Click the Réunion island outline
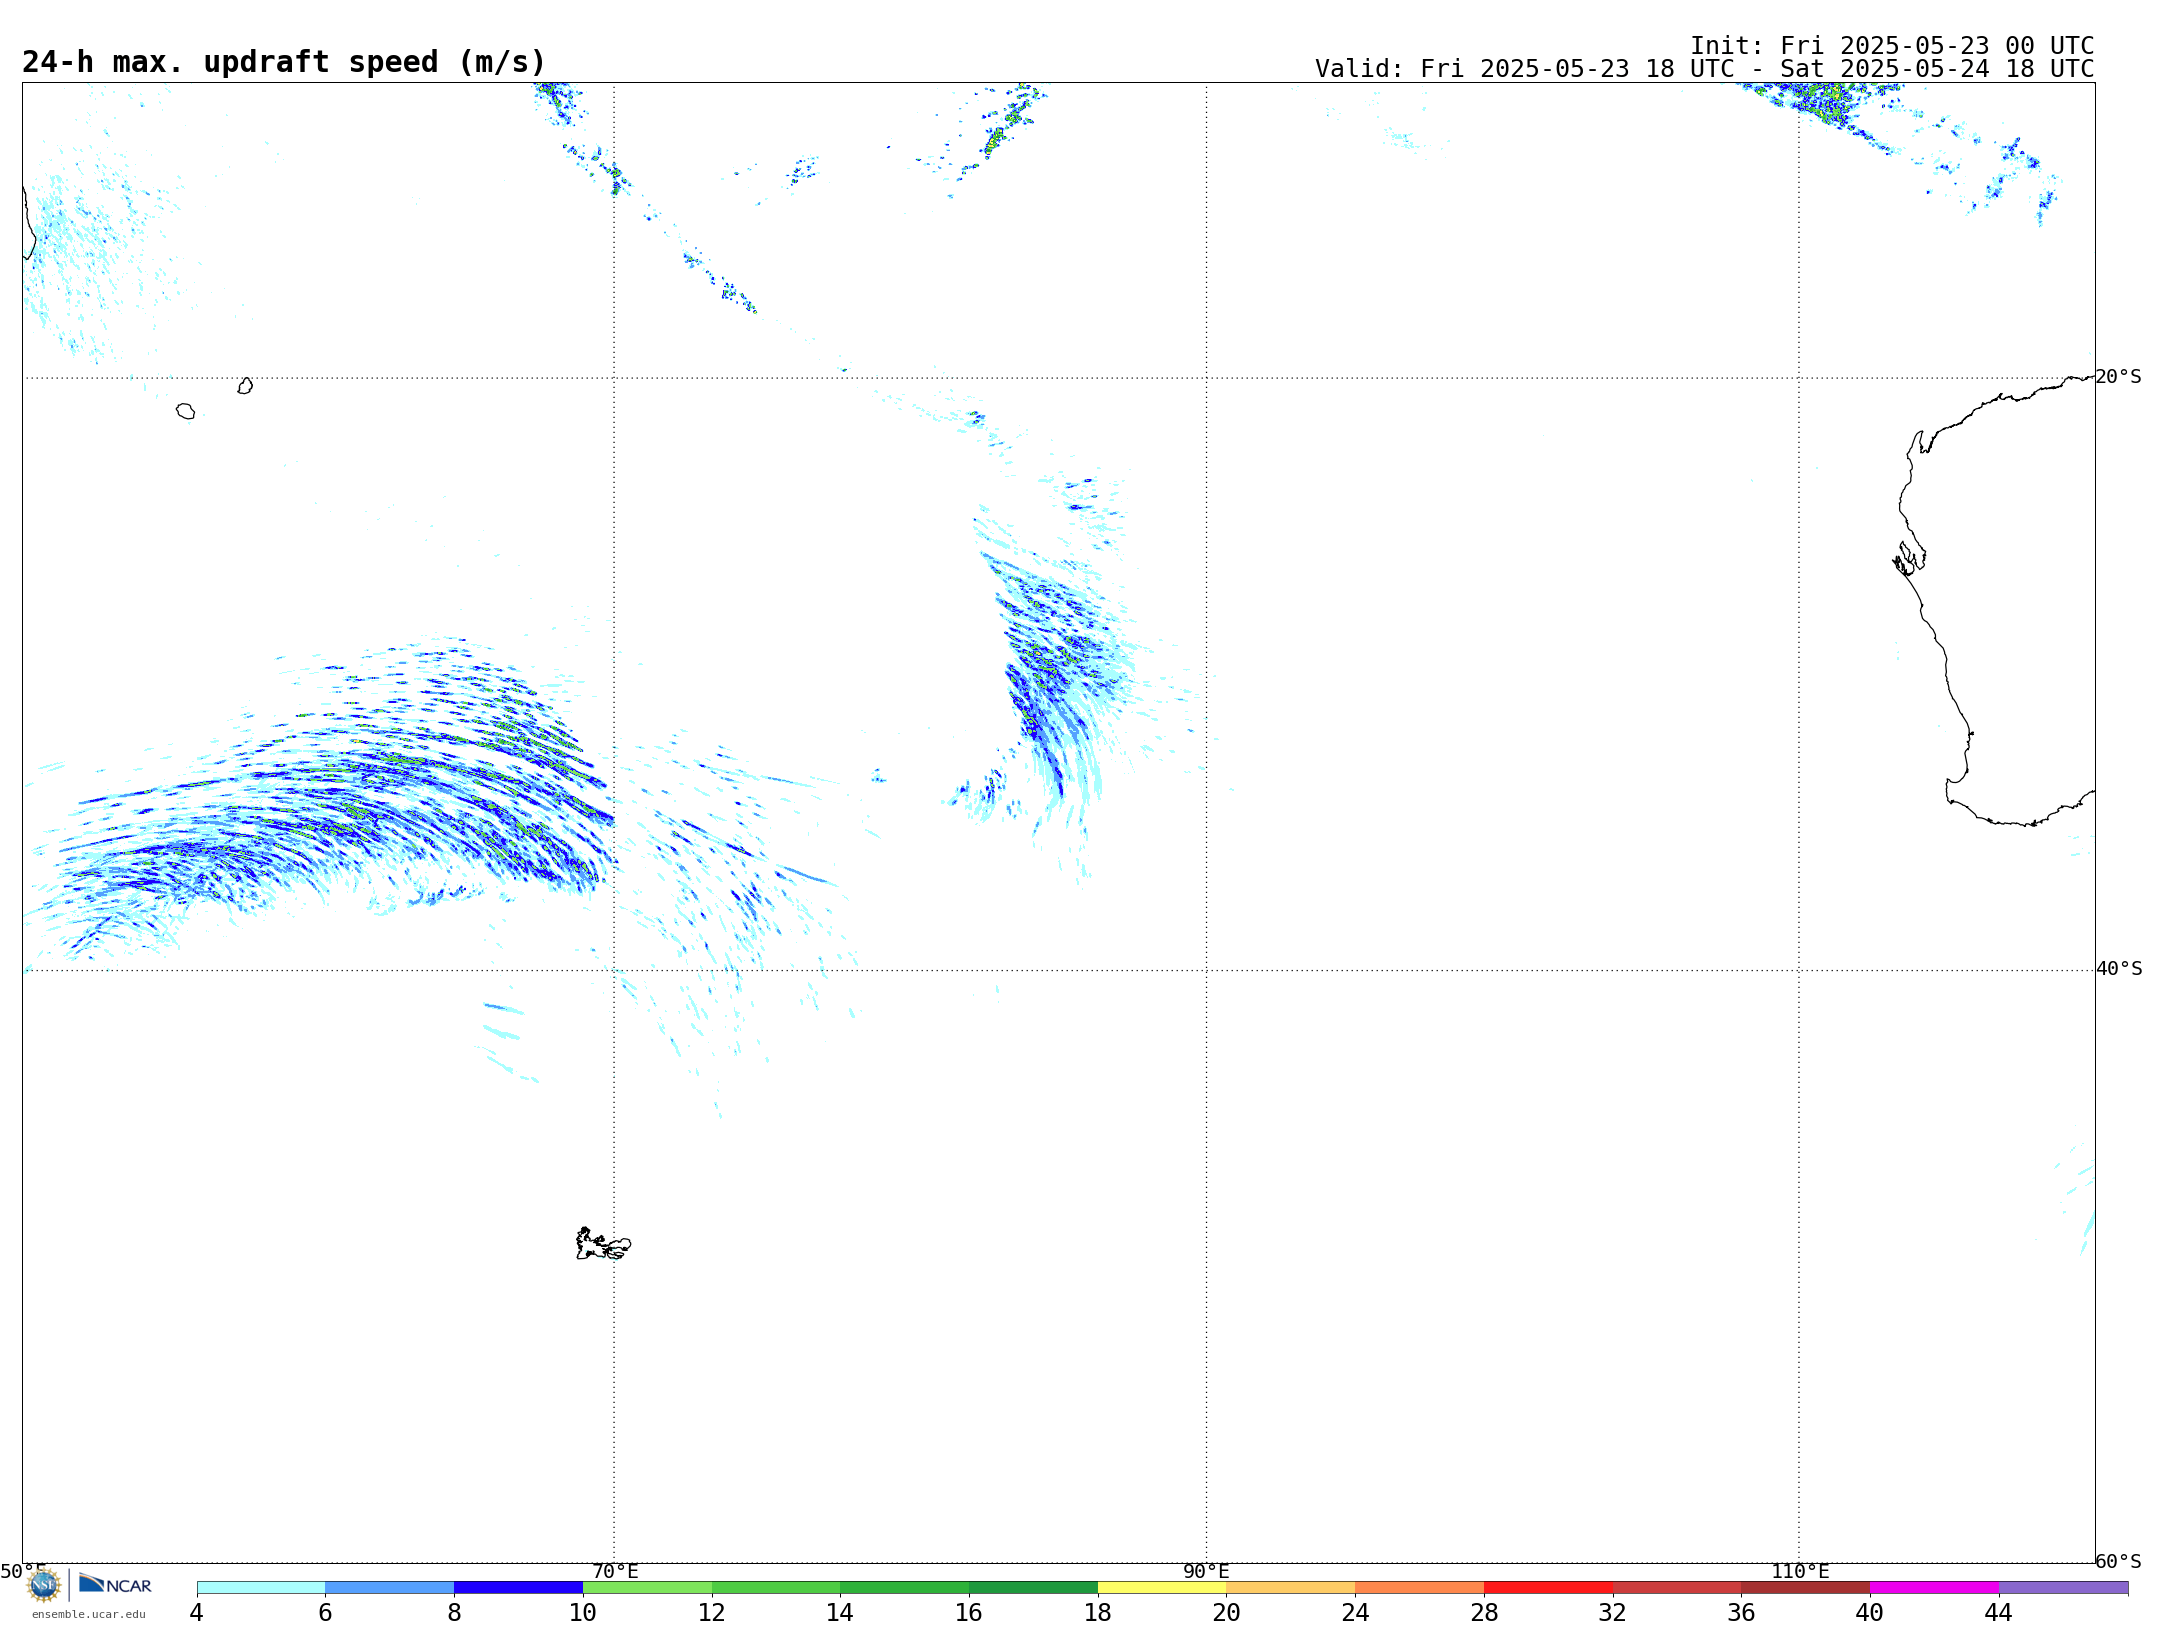The image size is (2160, 1626). coord(186,411)
